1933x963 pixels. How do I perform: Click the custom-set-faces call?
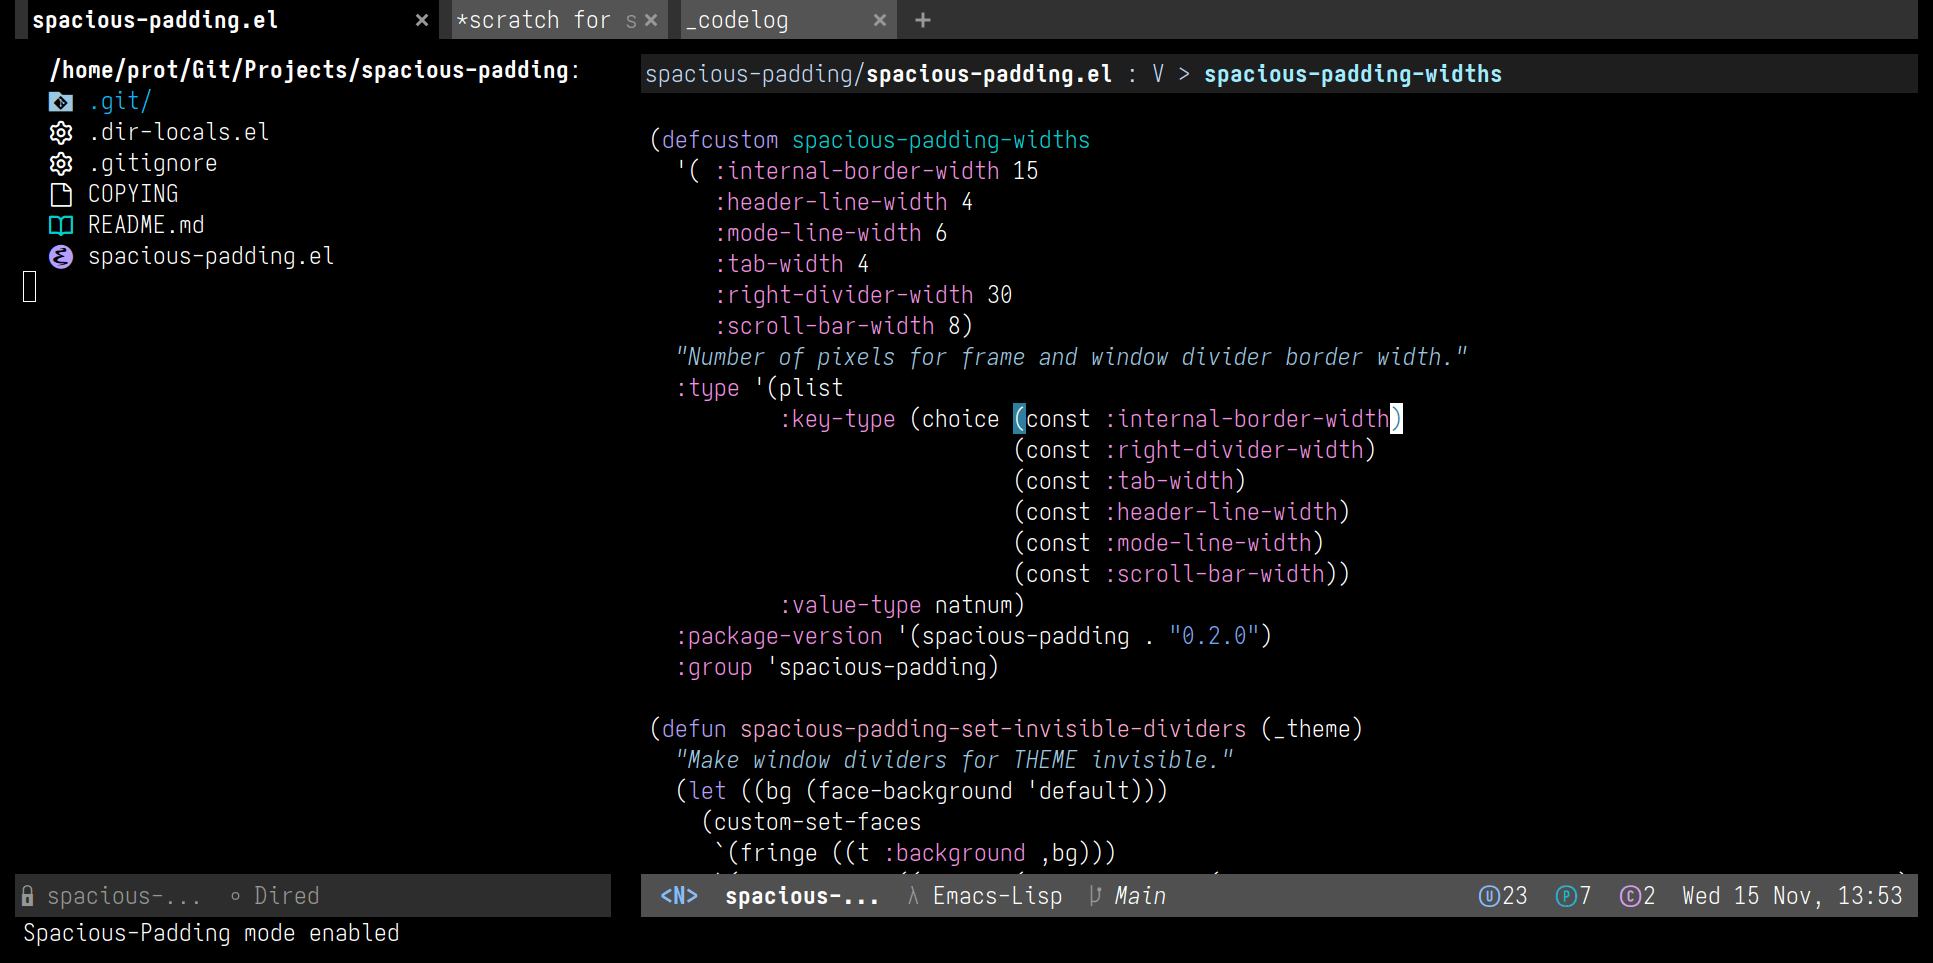tap(818, 822)
